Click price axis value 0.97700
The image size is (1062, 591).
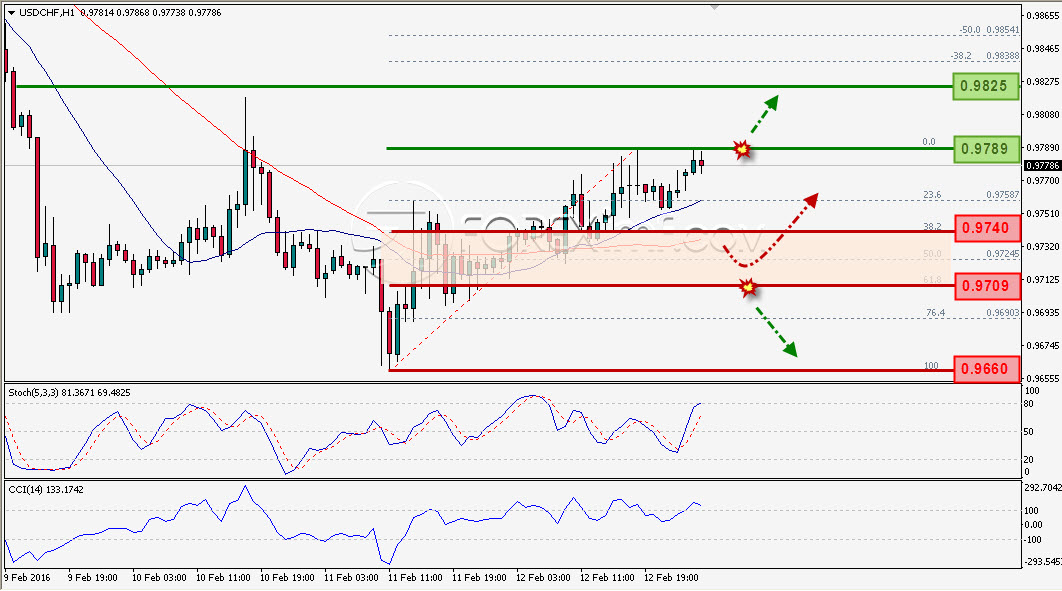1043,181
